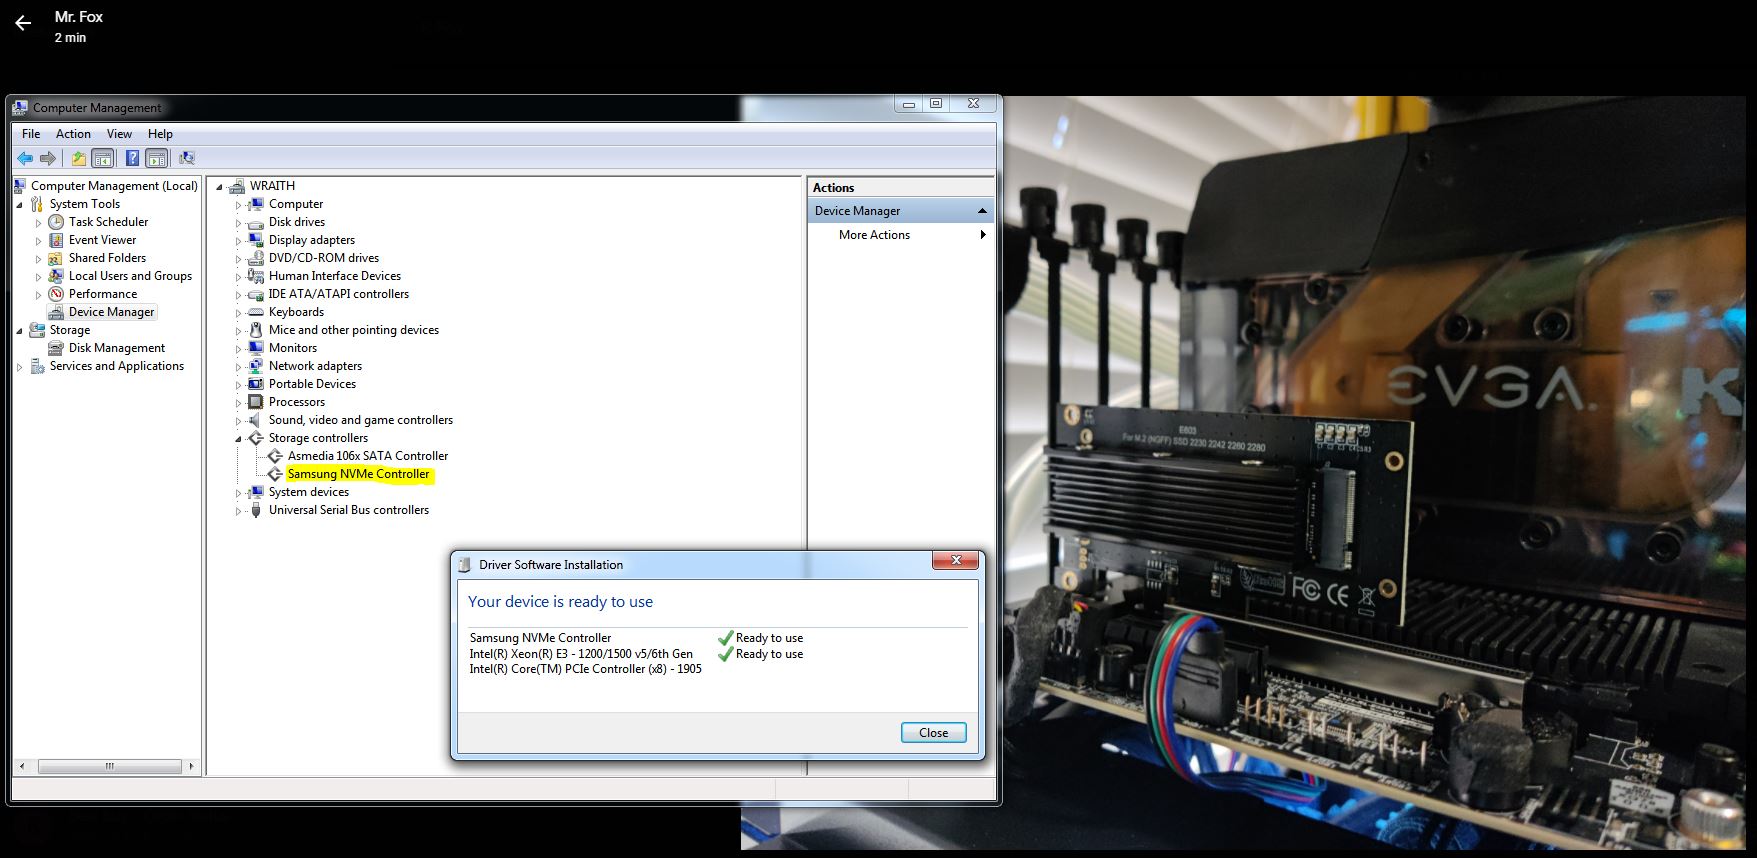Viewport: 1757px width, 858px height.
Task: Go back using the blue toolbar arrow
Action: click(25, 158)
